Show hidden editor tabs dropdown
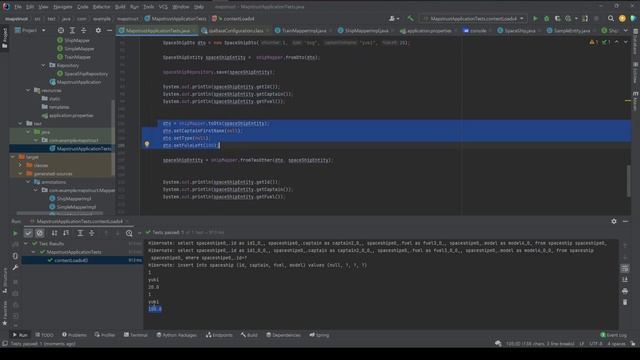The height and width of the screenshot is (360, 640). [x=625, y=31]
